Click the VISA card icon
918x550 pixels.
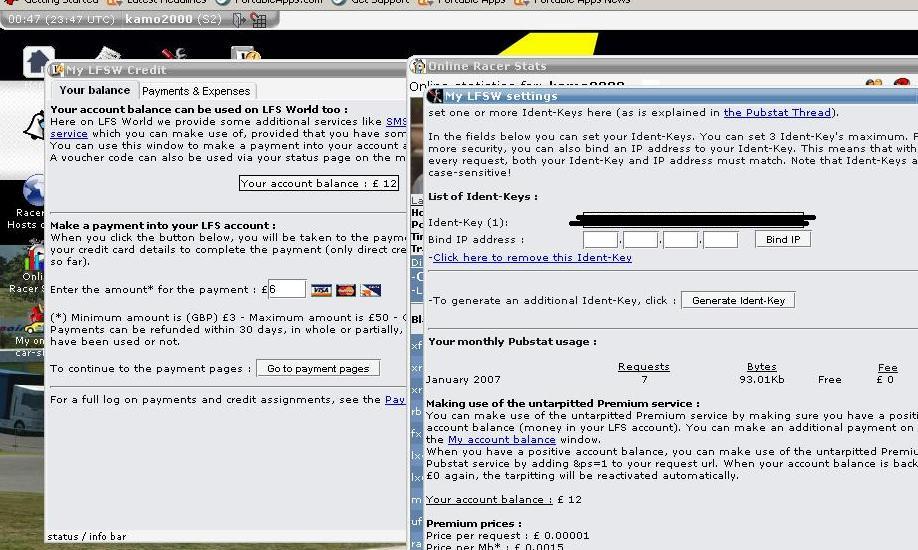point(321,290)
